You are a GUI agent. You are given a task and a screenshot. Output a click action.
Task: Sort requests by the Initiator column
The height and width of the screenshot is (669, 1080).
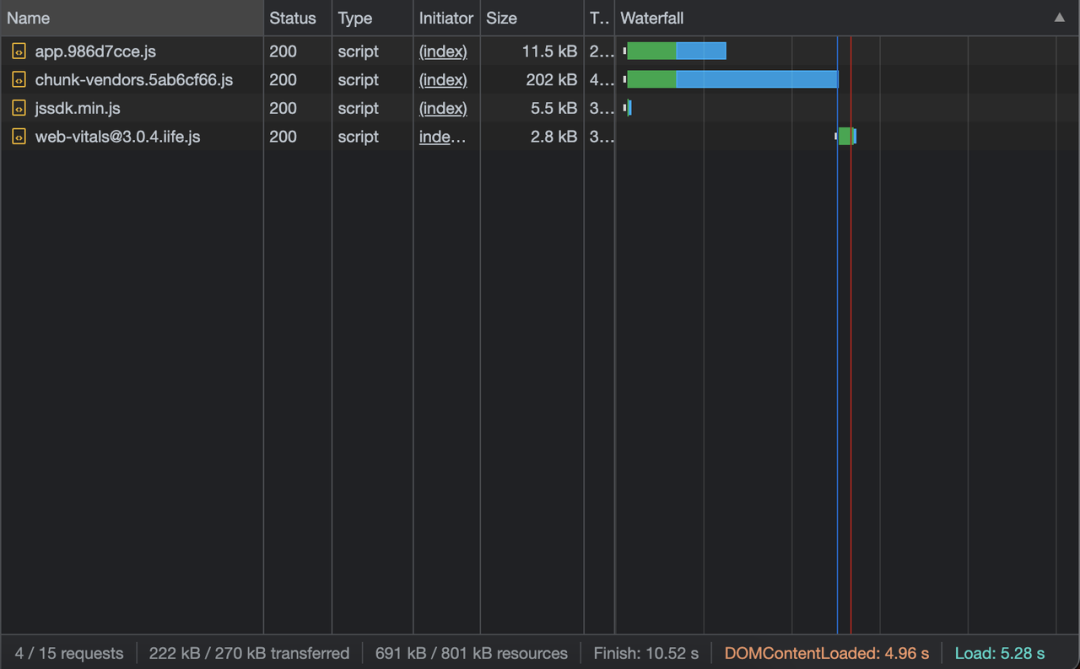click(446, 18)
